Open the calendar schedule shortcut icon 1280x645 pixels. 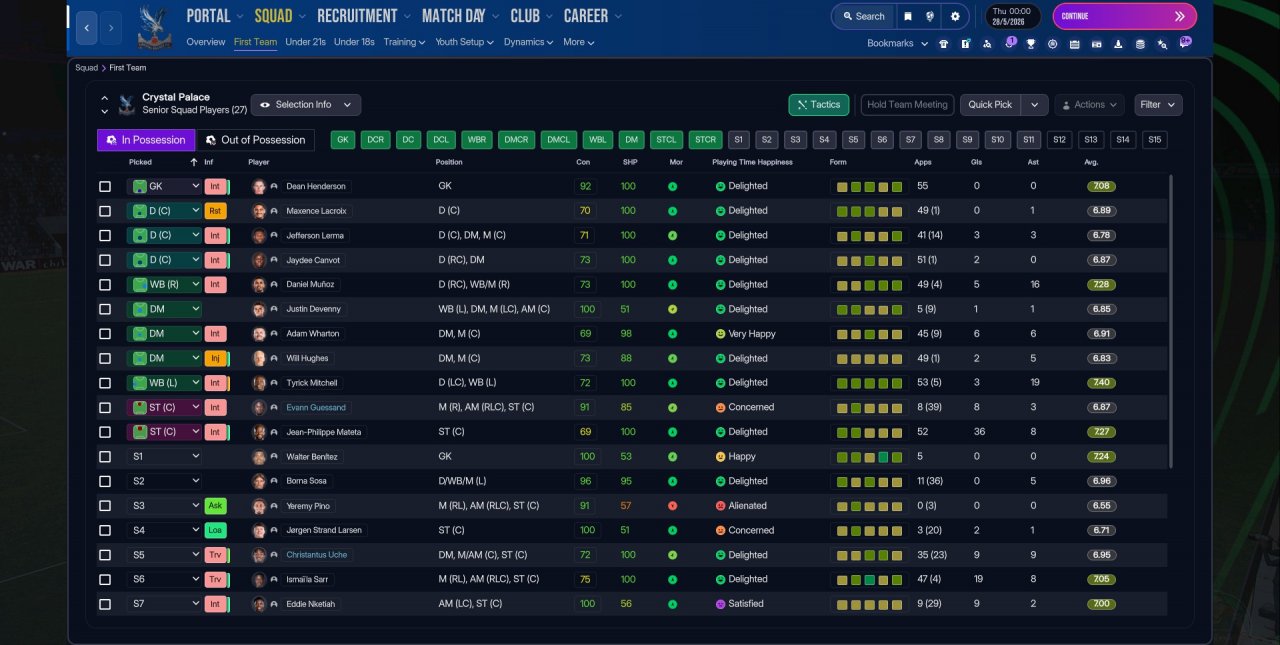pos(1074,44)
